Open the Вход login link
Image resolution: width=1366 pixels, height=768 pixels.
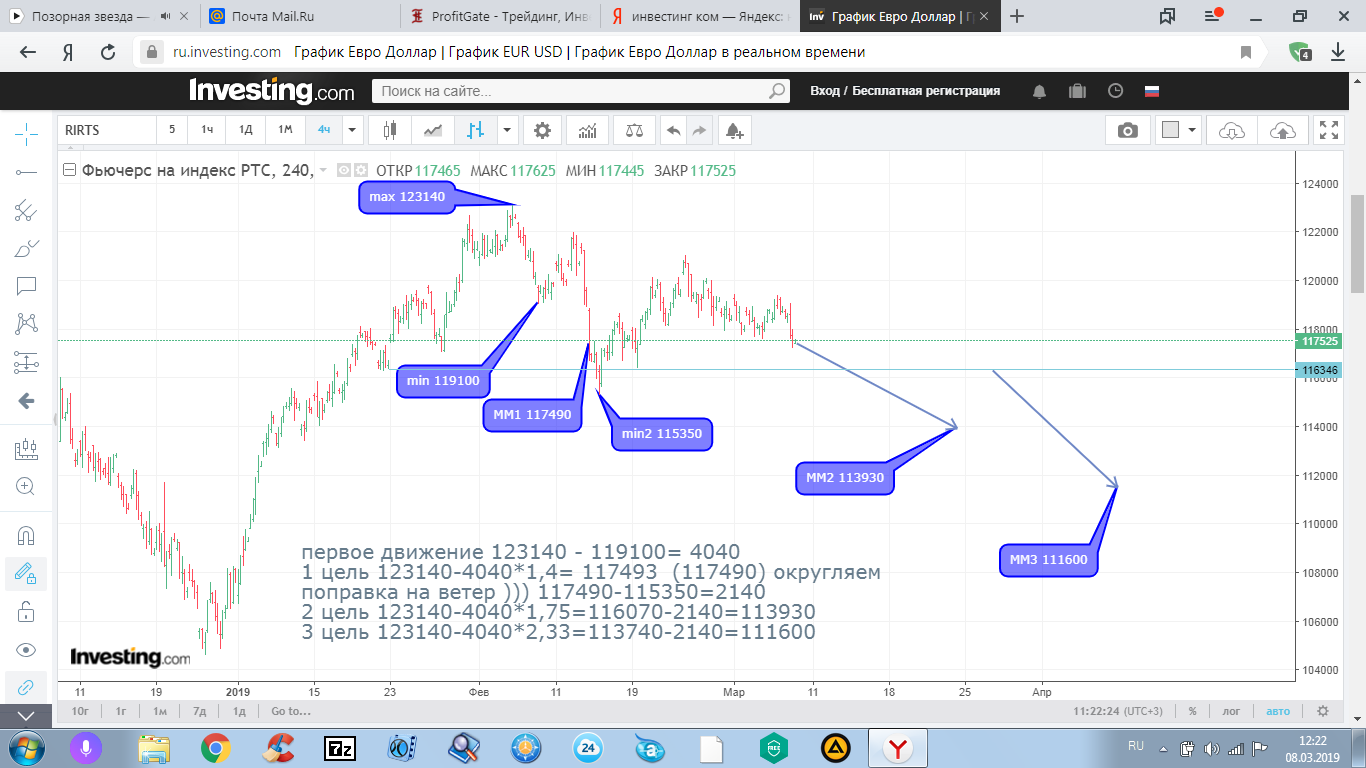point(825,91)
